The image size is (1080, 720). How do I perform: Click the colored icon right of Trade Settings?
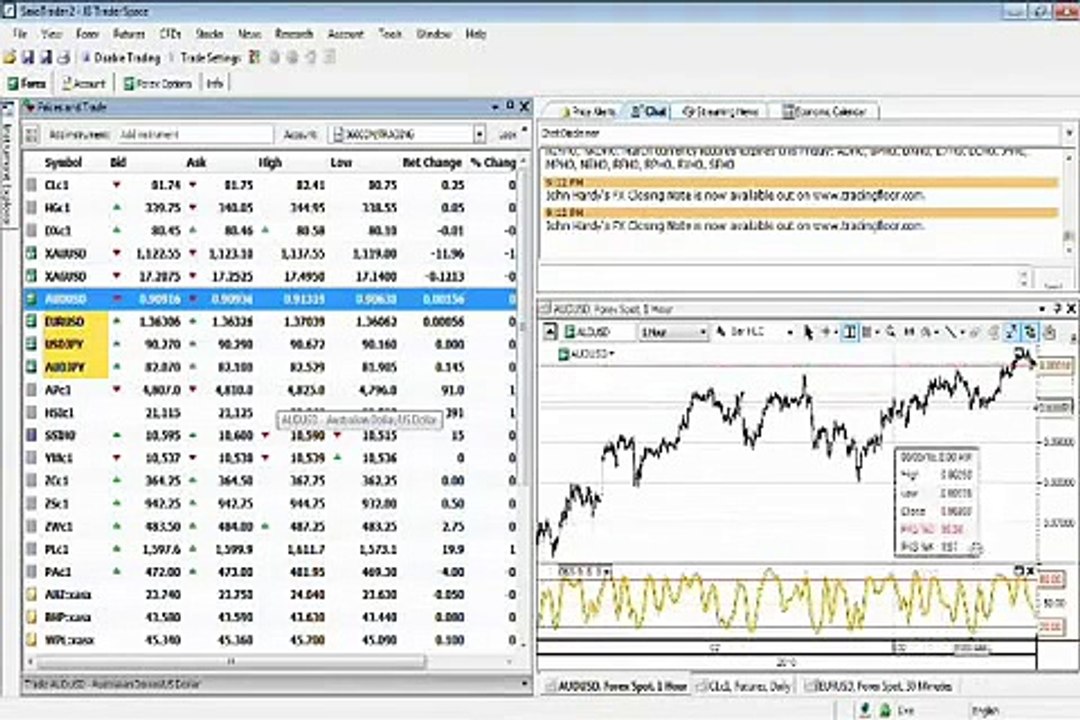(255, 57)
